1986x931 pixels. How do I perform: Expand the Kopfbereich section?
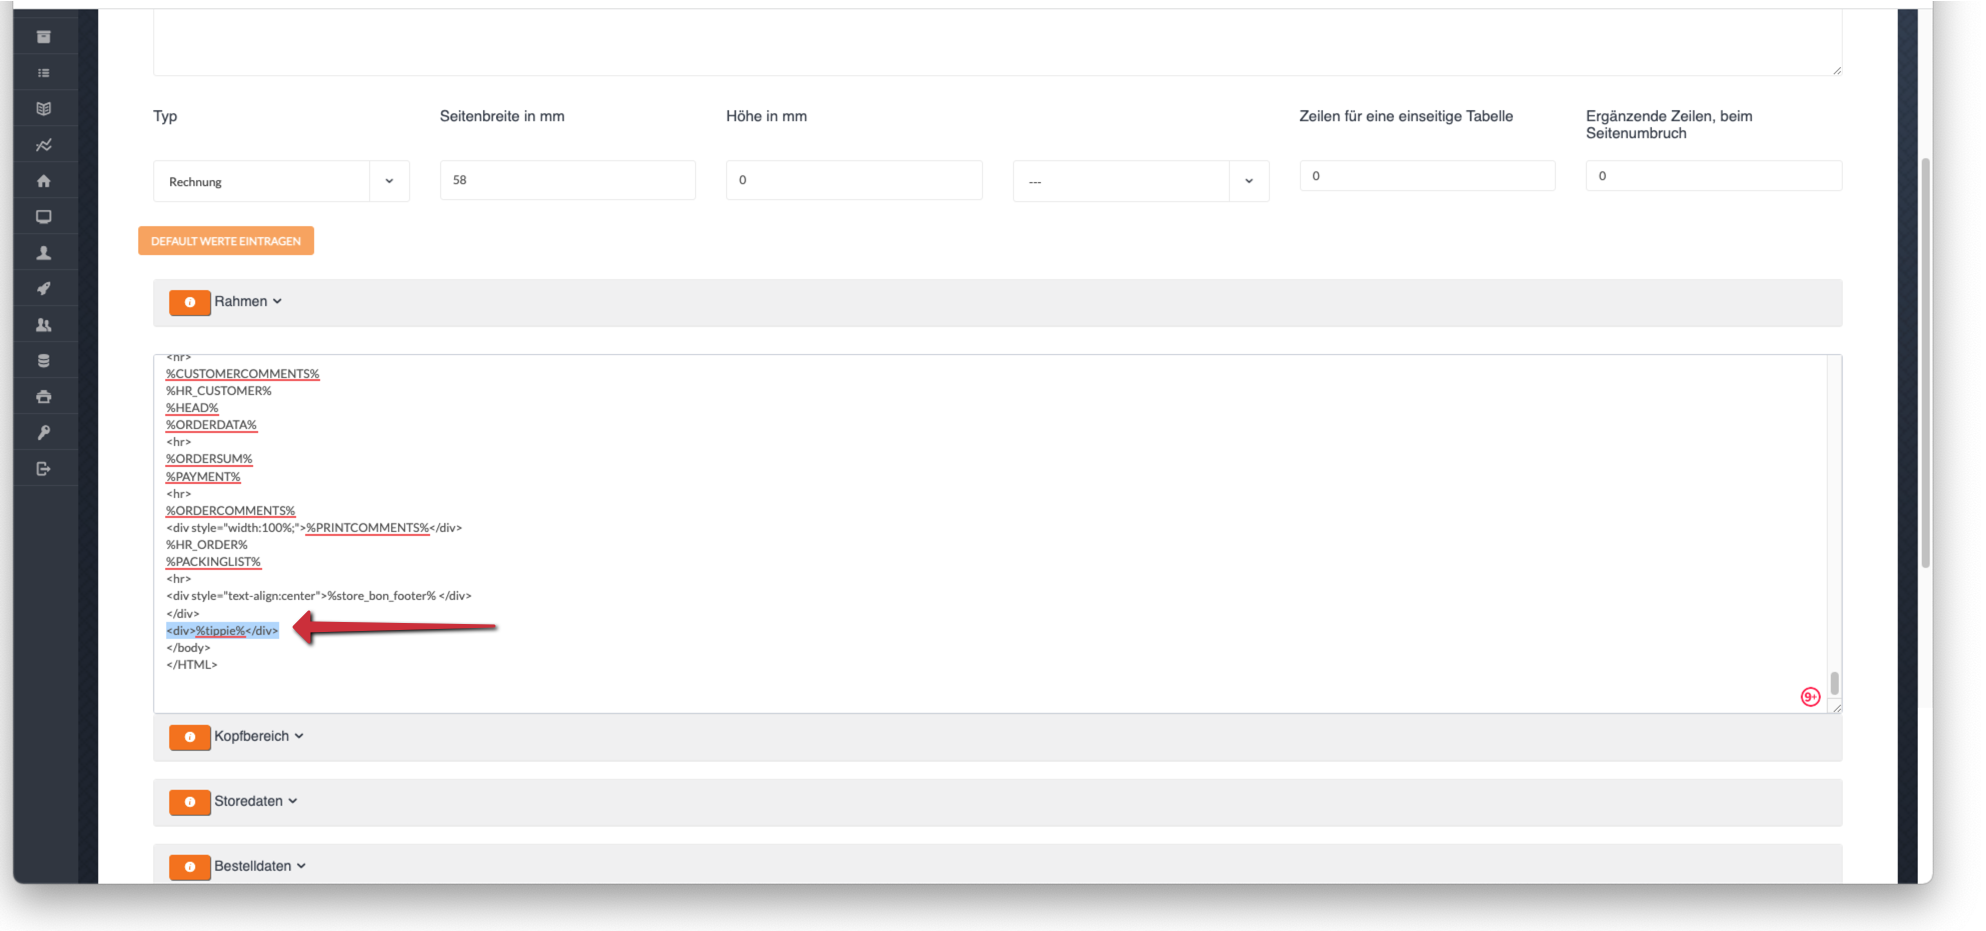259,736
